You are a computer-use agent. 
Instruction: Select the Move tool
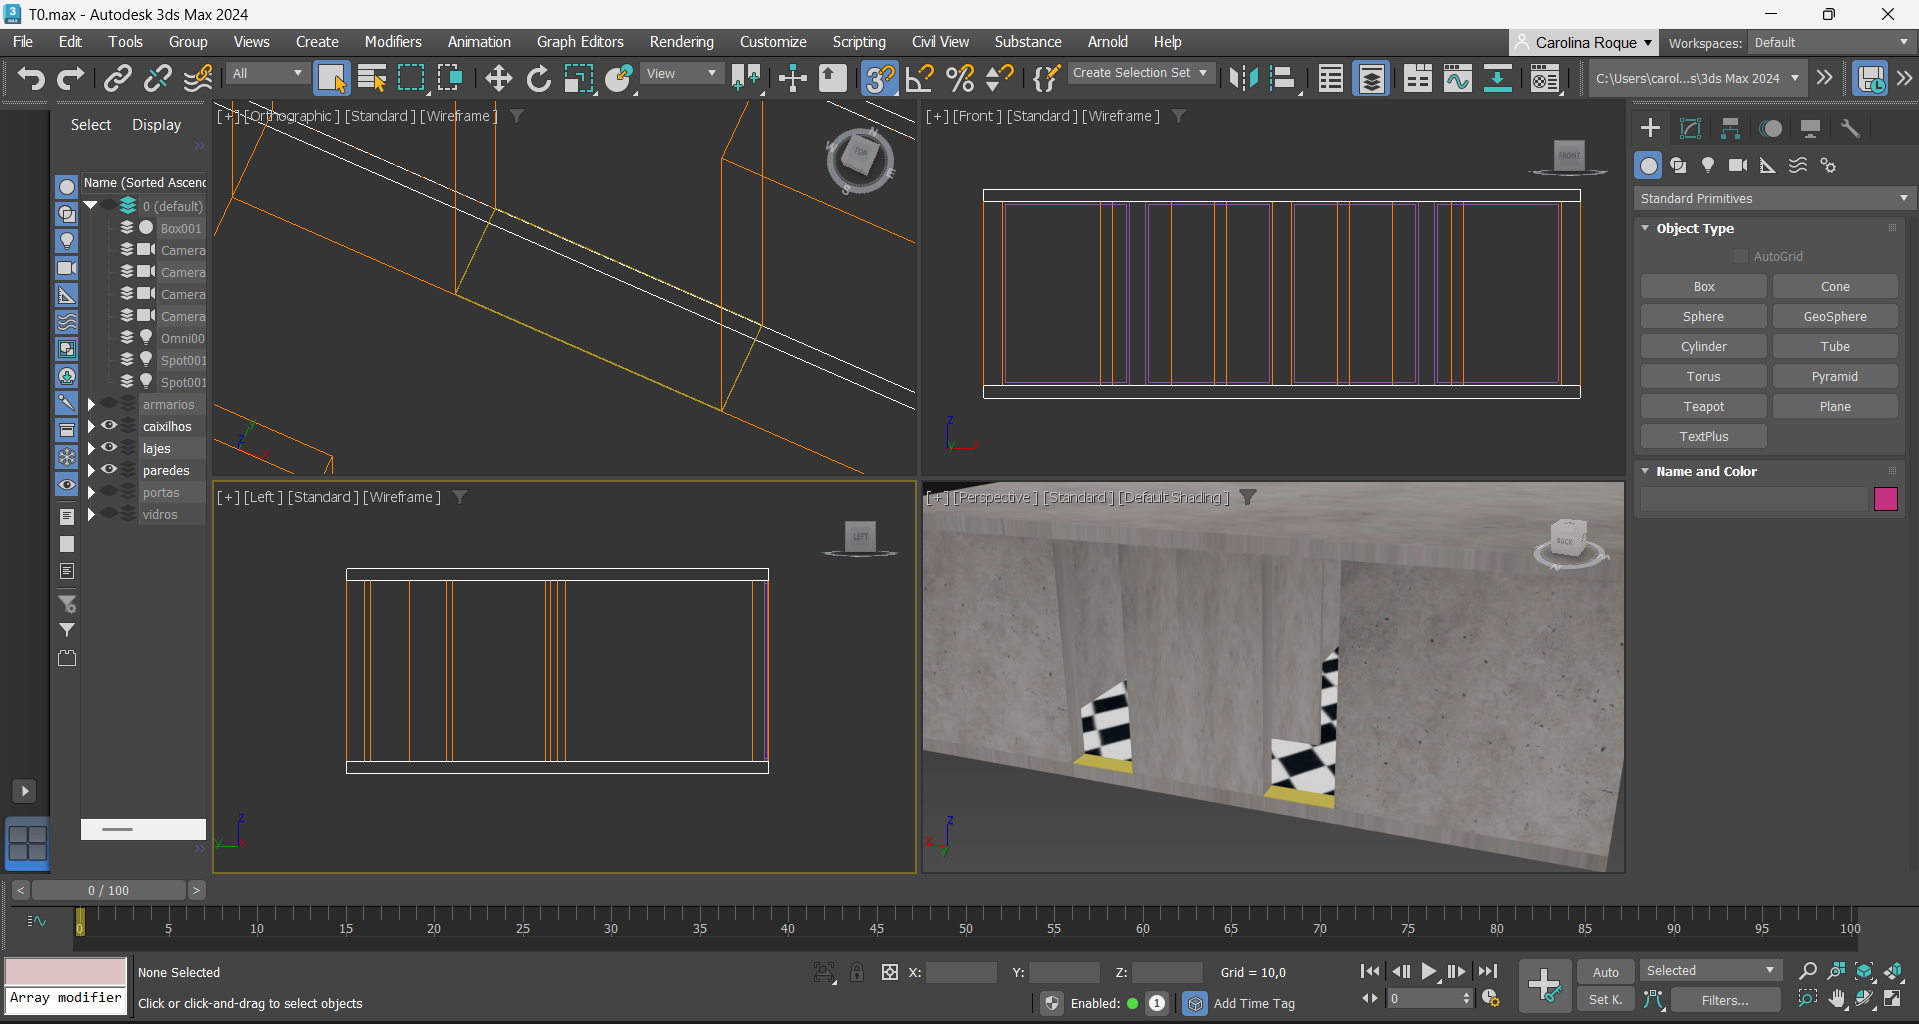point(498,78)
